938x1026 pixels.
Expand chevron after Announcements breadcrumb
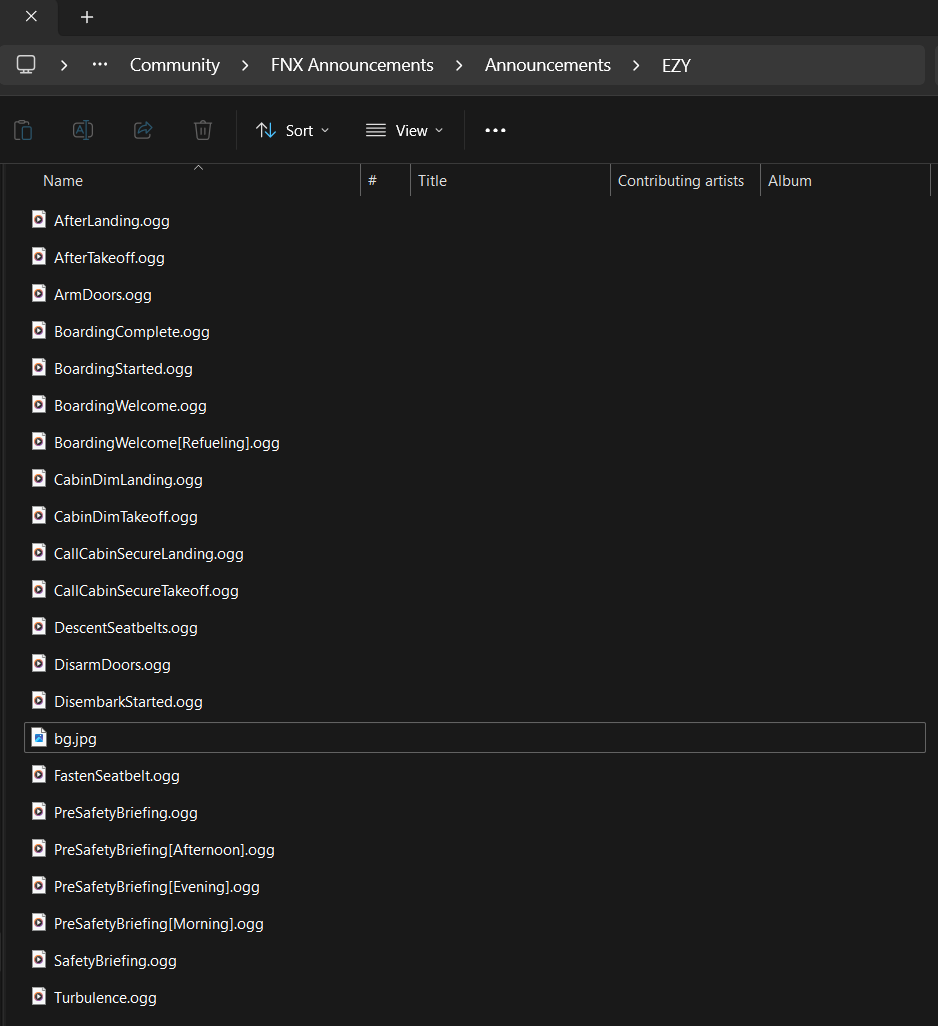click(636, 65)
